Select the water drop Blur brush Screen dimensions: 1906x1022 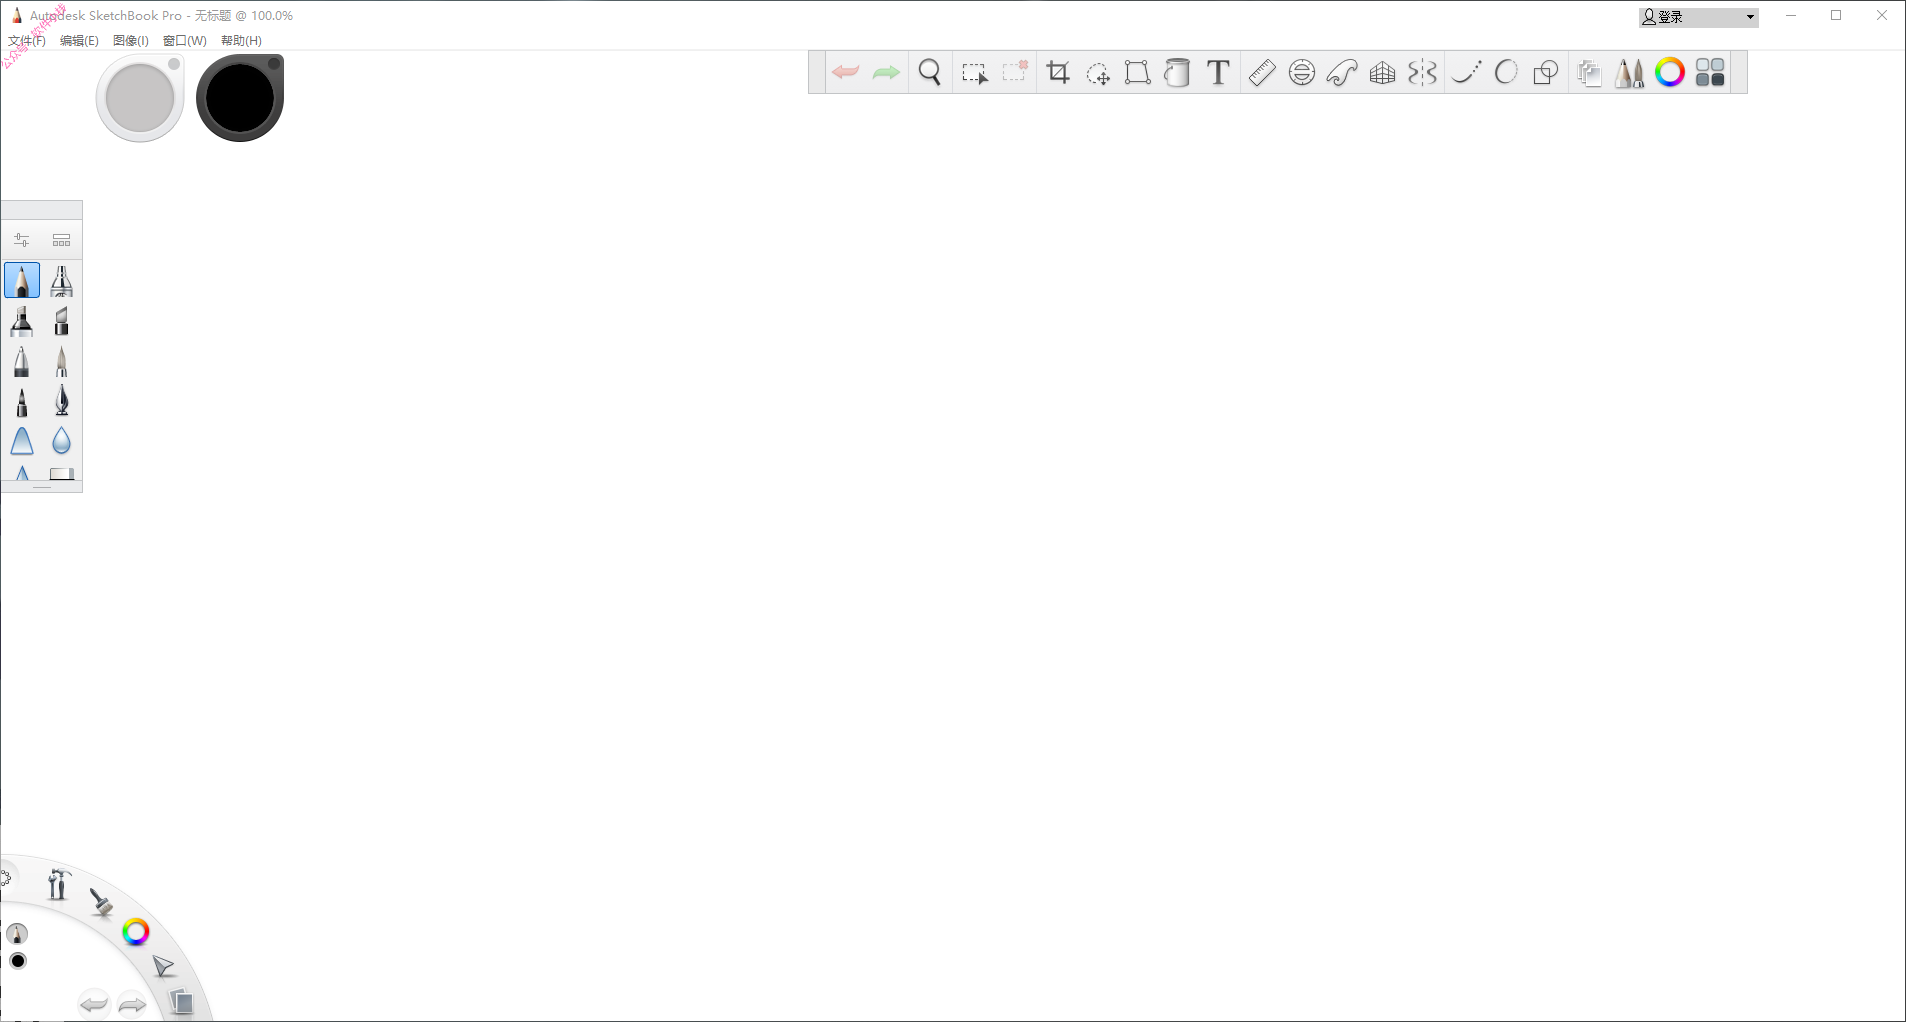coord(62,441)
